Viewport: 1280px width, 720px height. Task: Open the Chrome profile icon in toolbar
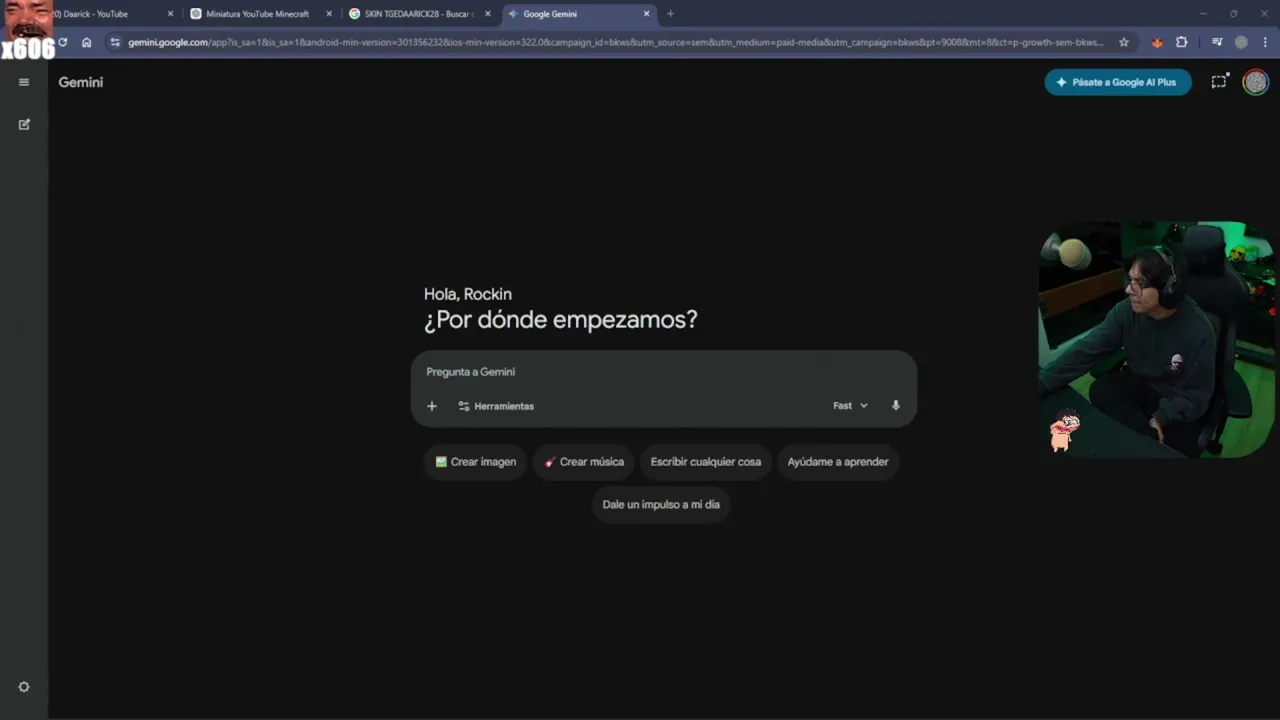pyautogui.click(x=1241, y=42)
